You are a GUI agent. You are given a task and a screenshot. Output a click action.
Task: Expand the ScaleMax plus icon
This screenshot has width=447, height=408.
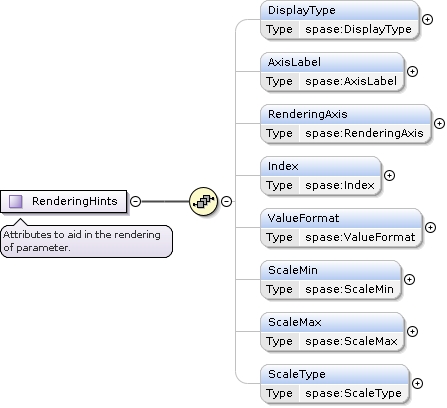point(412,331)
